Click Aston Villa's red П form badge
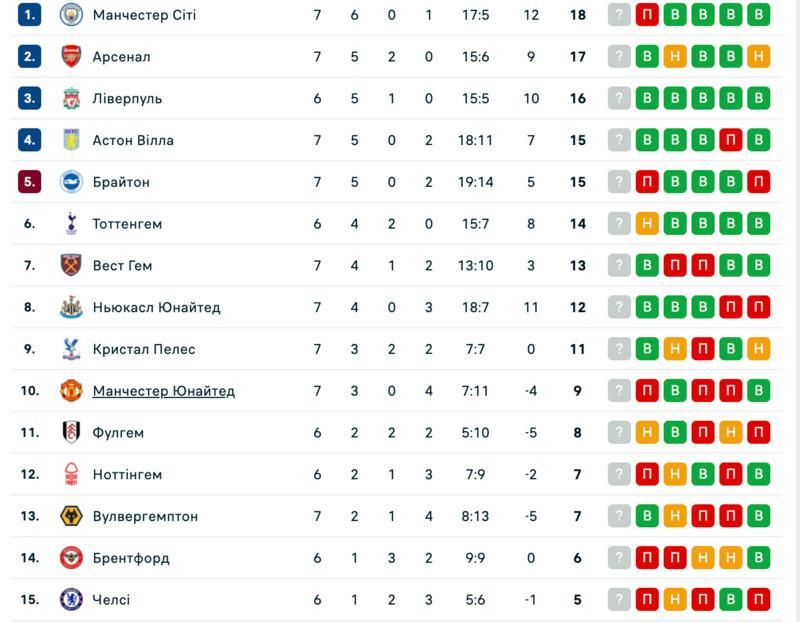 coord(731,141)
